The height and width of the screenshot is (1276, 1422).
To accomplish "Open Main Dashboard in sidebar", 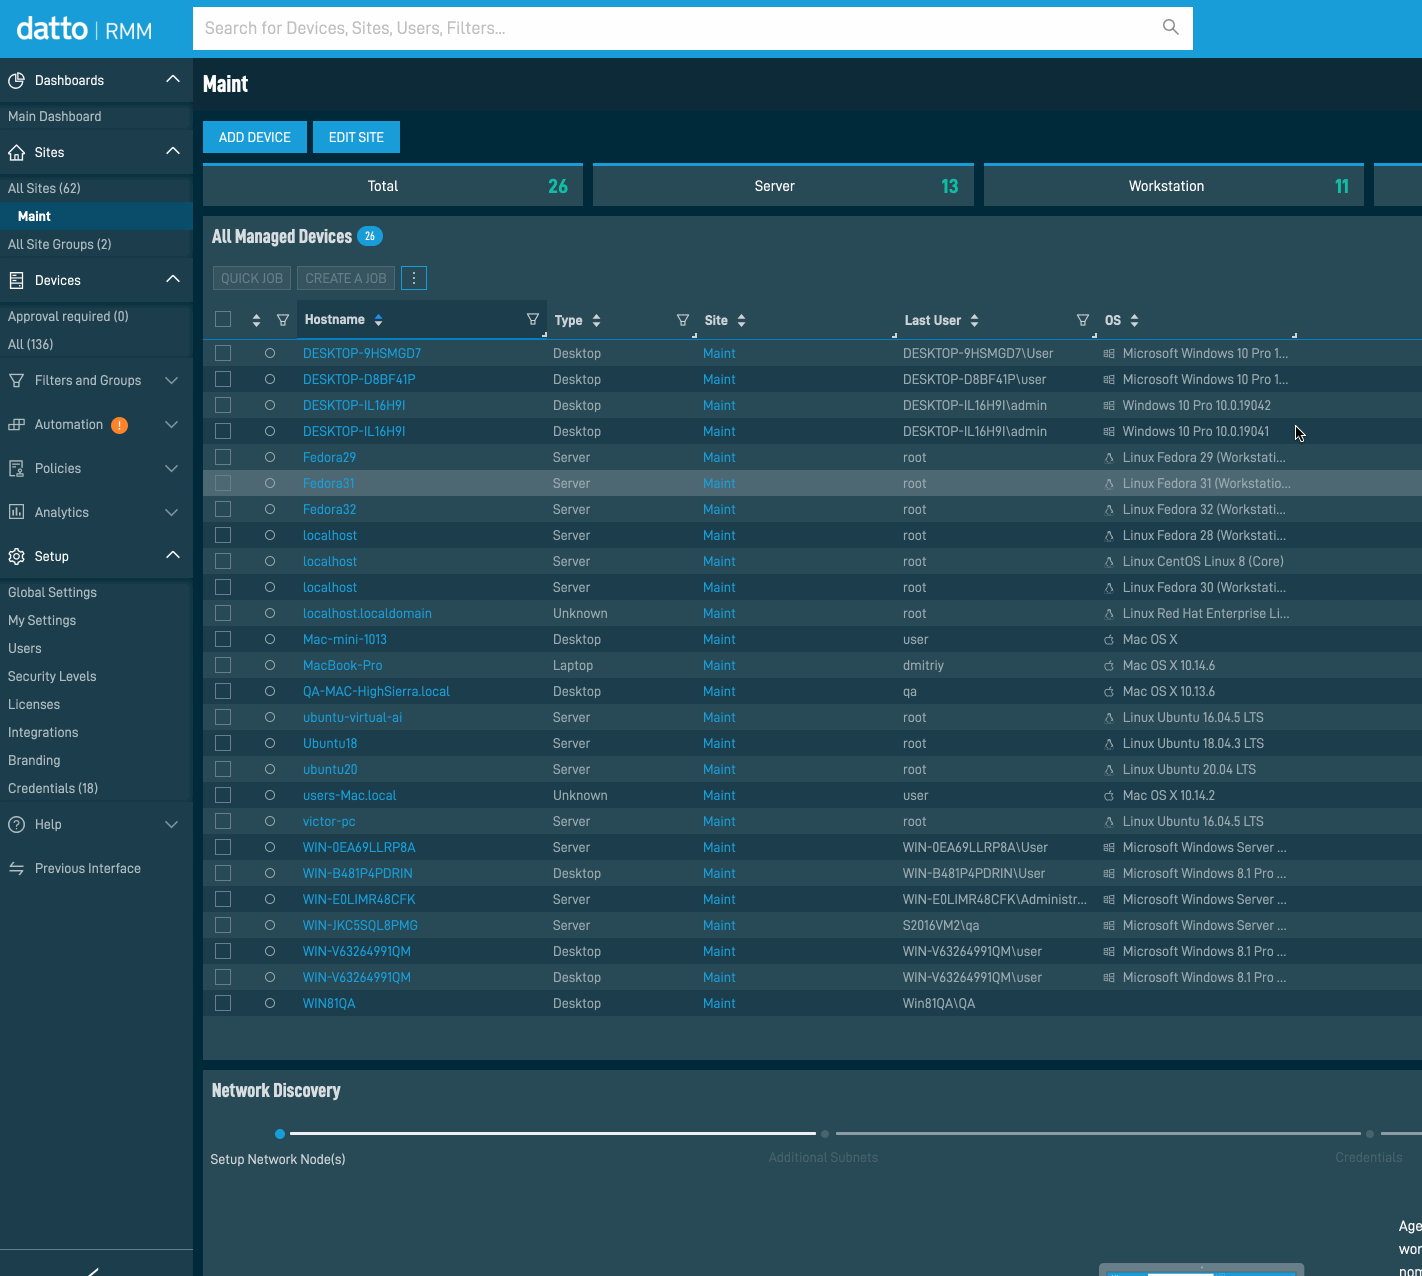I will pyautogui.click(x=55, y=116).
